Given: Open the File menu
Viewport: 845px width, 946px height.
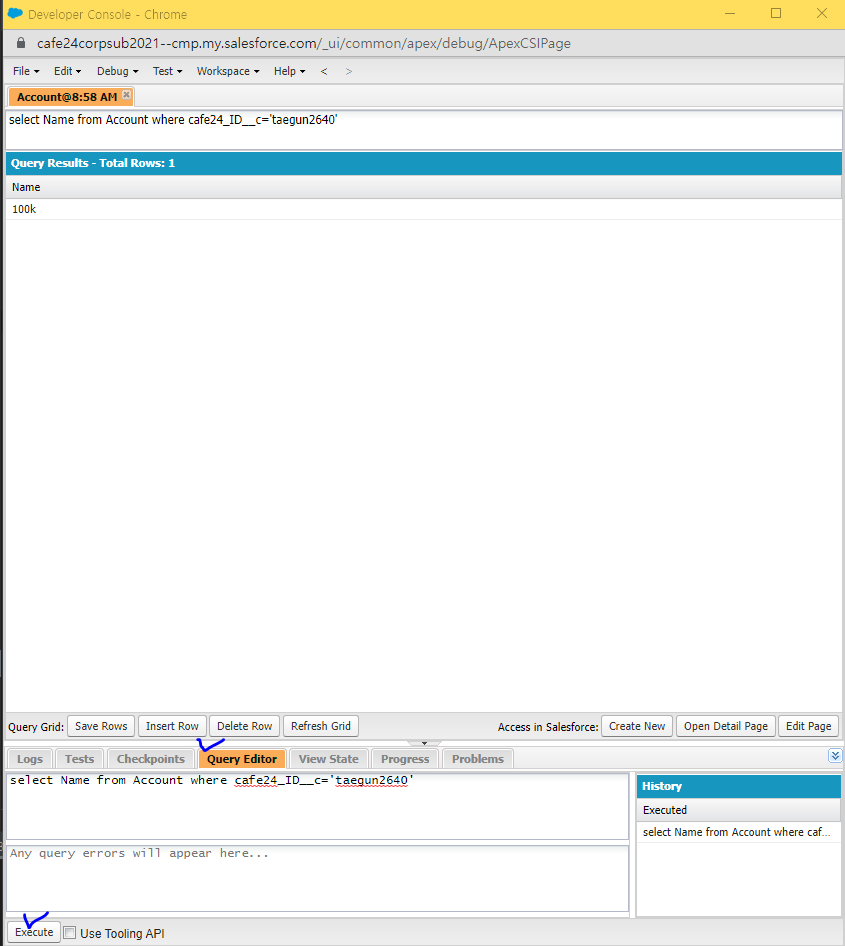Looking at the screenshot, I should point(26,71).
